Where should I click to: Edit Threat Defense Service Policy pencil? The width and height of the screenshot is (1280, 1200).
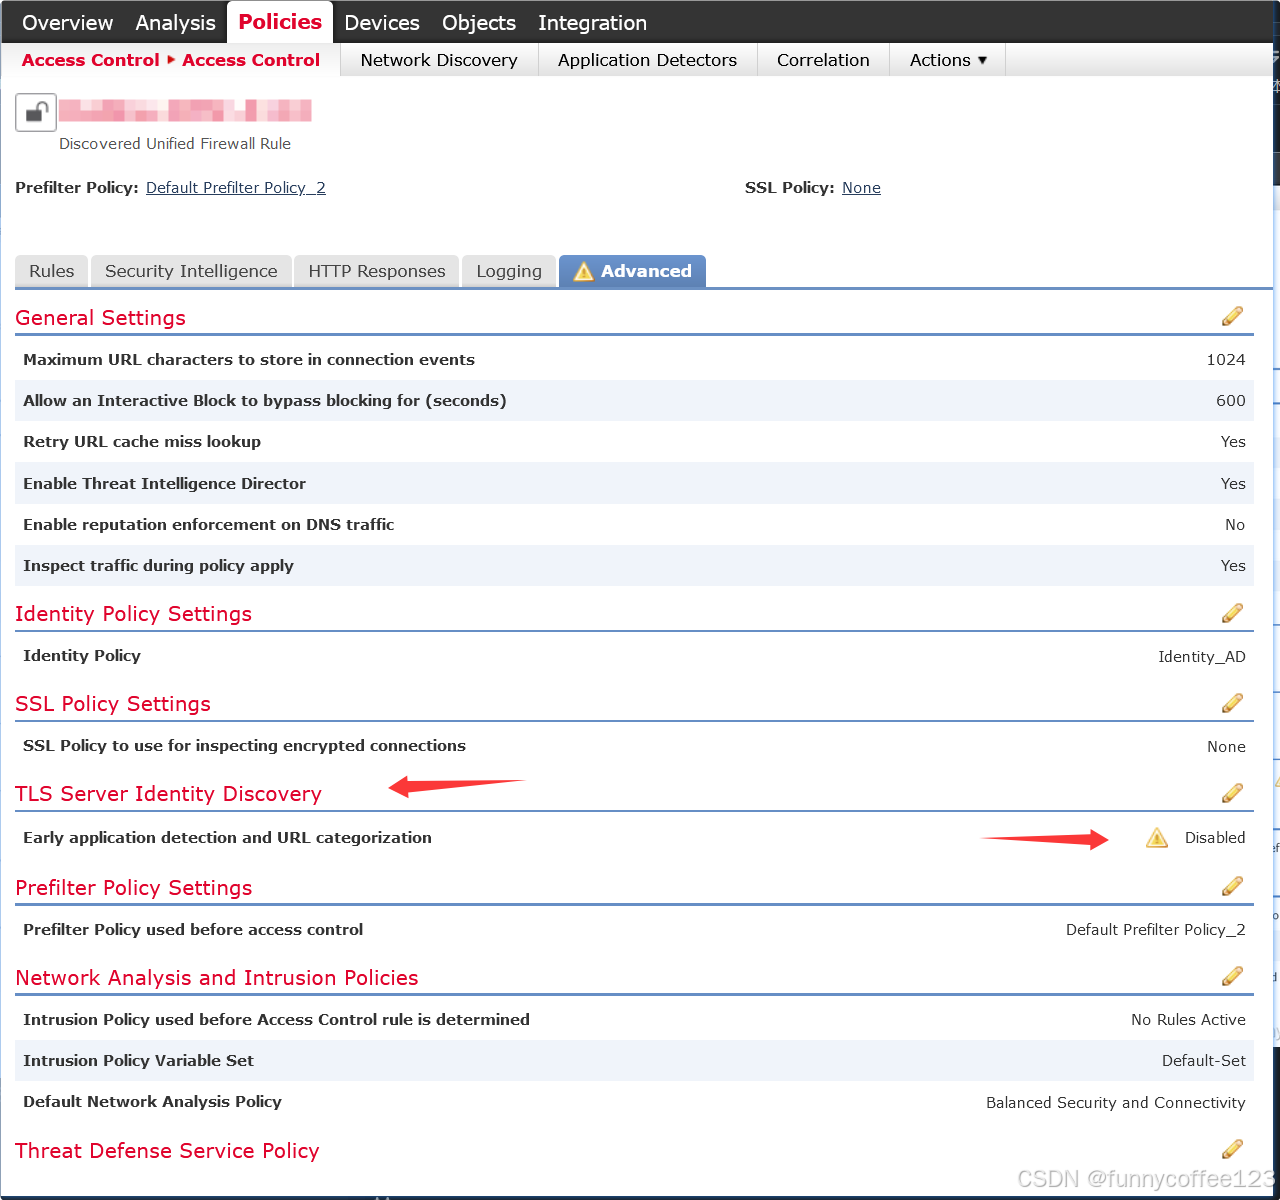click(1232, 1149)
